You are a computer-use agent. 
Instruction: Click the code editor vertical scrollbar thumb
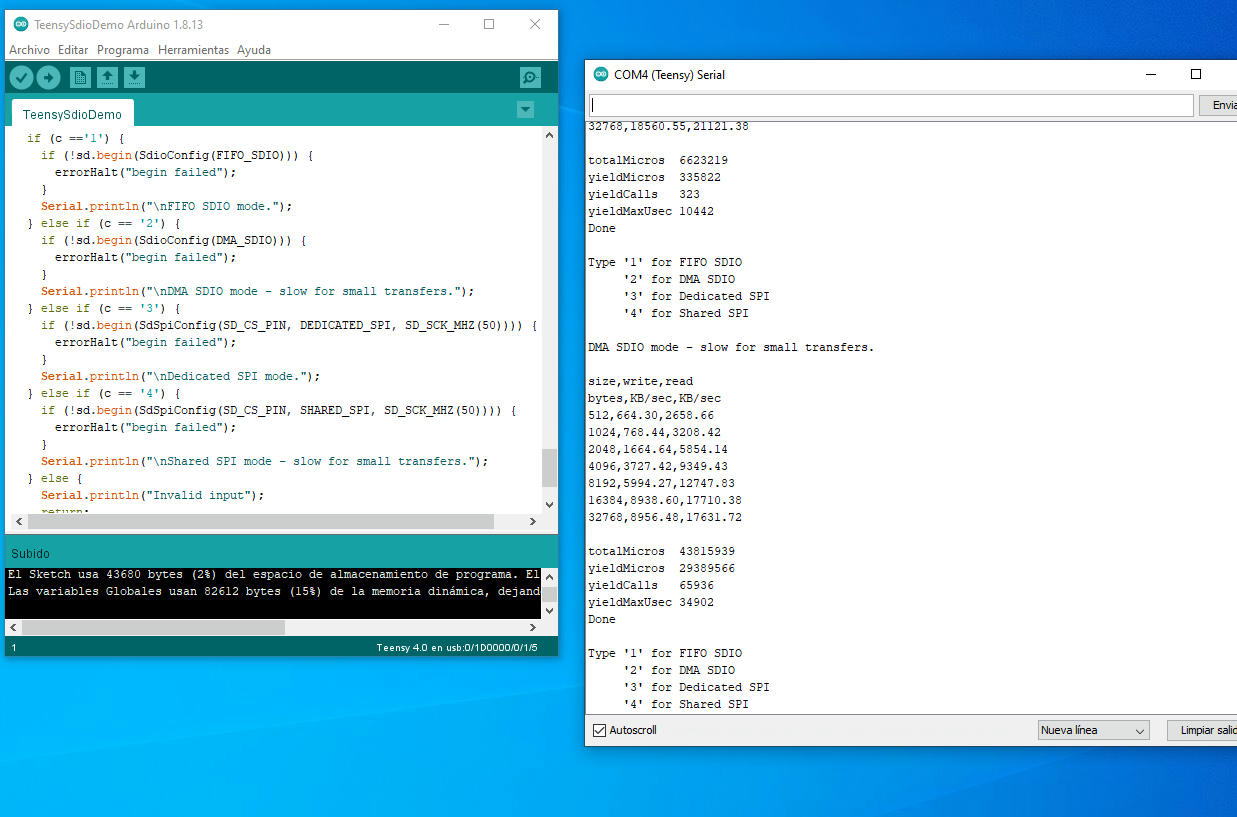549,467
